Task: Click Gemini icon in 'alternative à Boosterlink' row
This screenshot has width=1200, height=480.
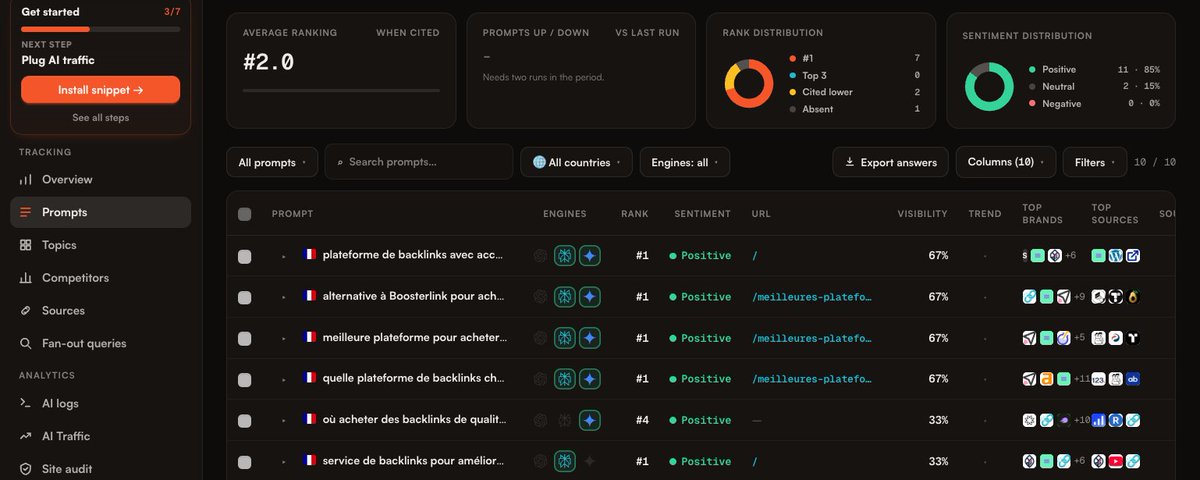Action: 590,297
